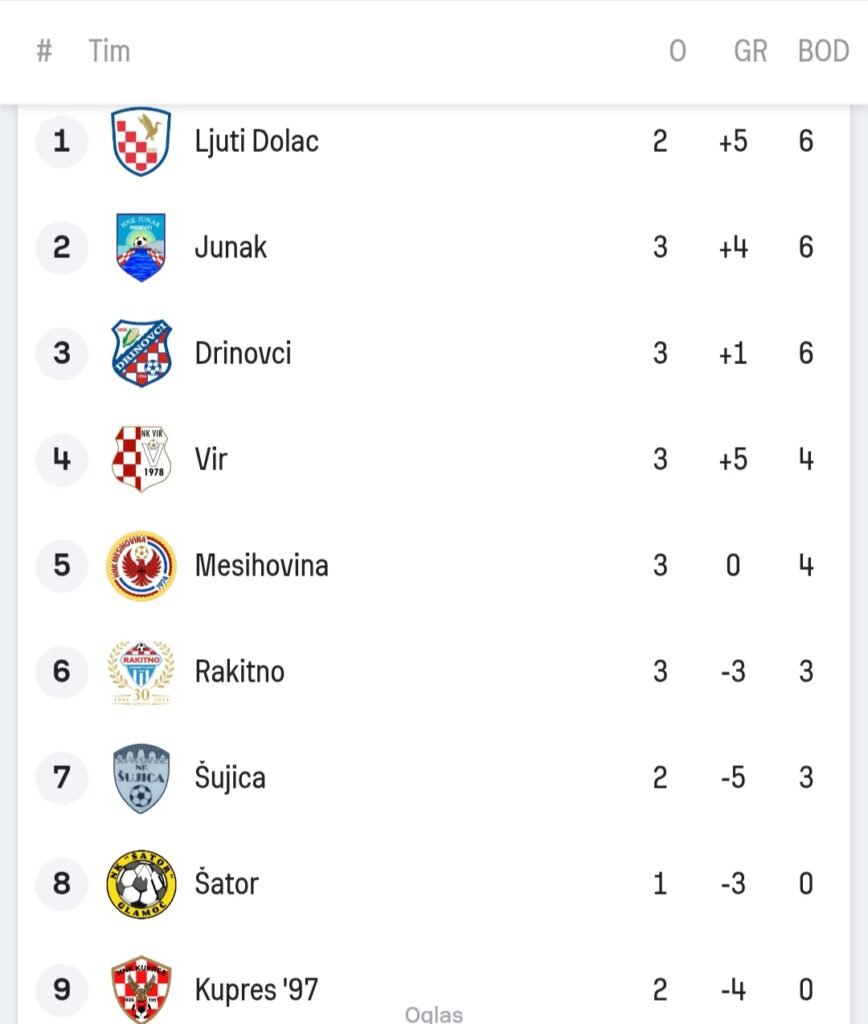Select the Tim column header
The width and height of the screenshot is (868, 1024).
109,51
